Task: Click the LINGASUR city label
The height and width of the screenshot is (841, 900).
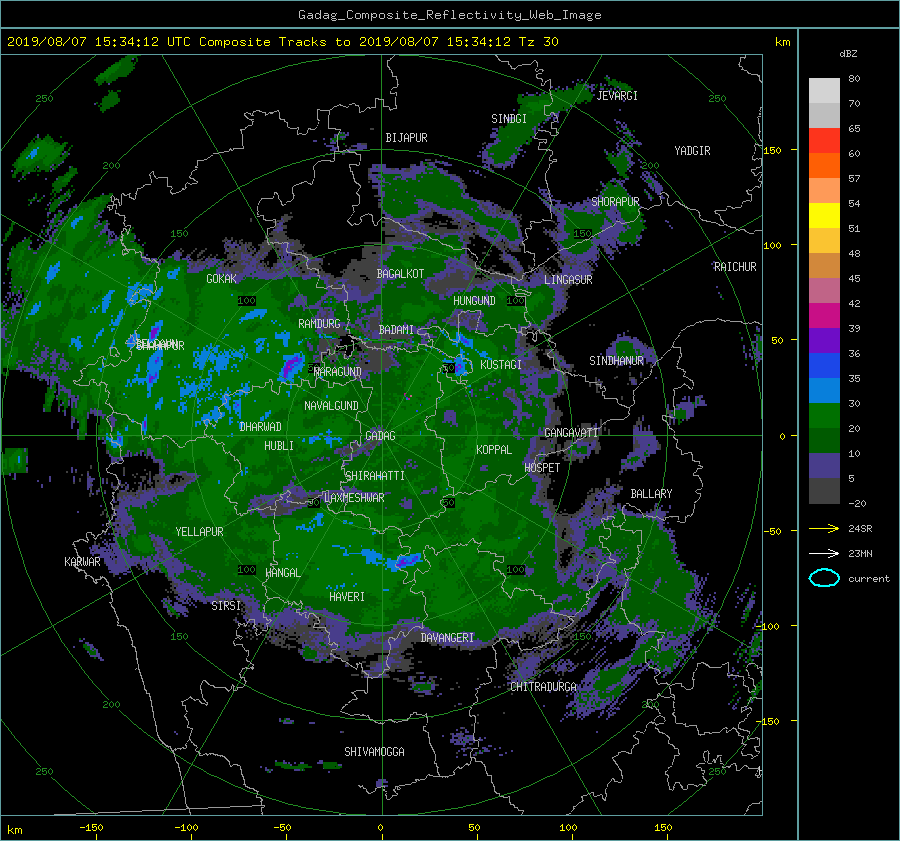Action: pyautogui.click(x=568, y=280)
